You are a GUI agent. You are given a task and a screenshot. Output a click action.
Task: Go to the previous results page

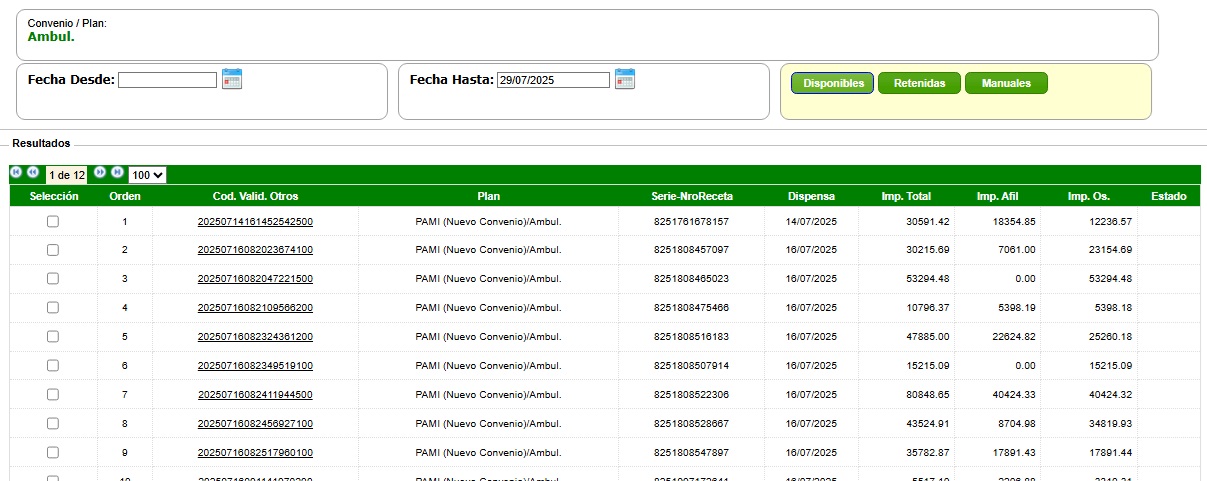pos(33,172)
